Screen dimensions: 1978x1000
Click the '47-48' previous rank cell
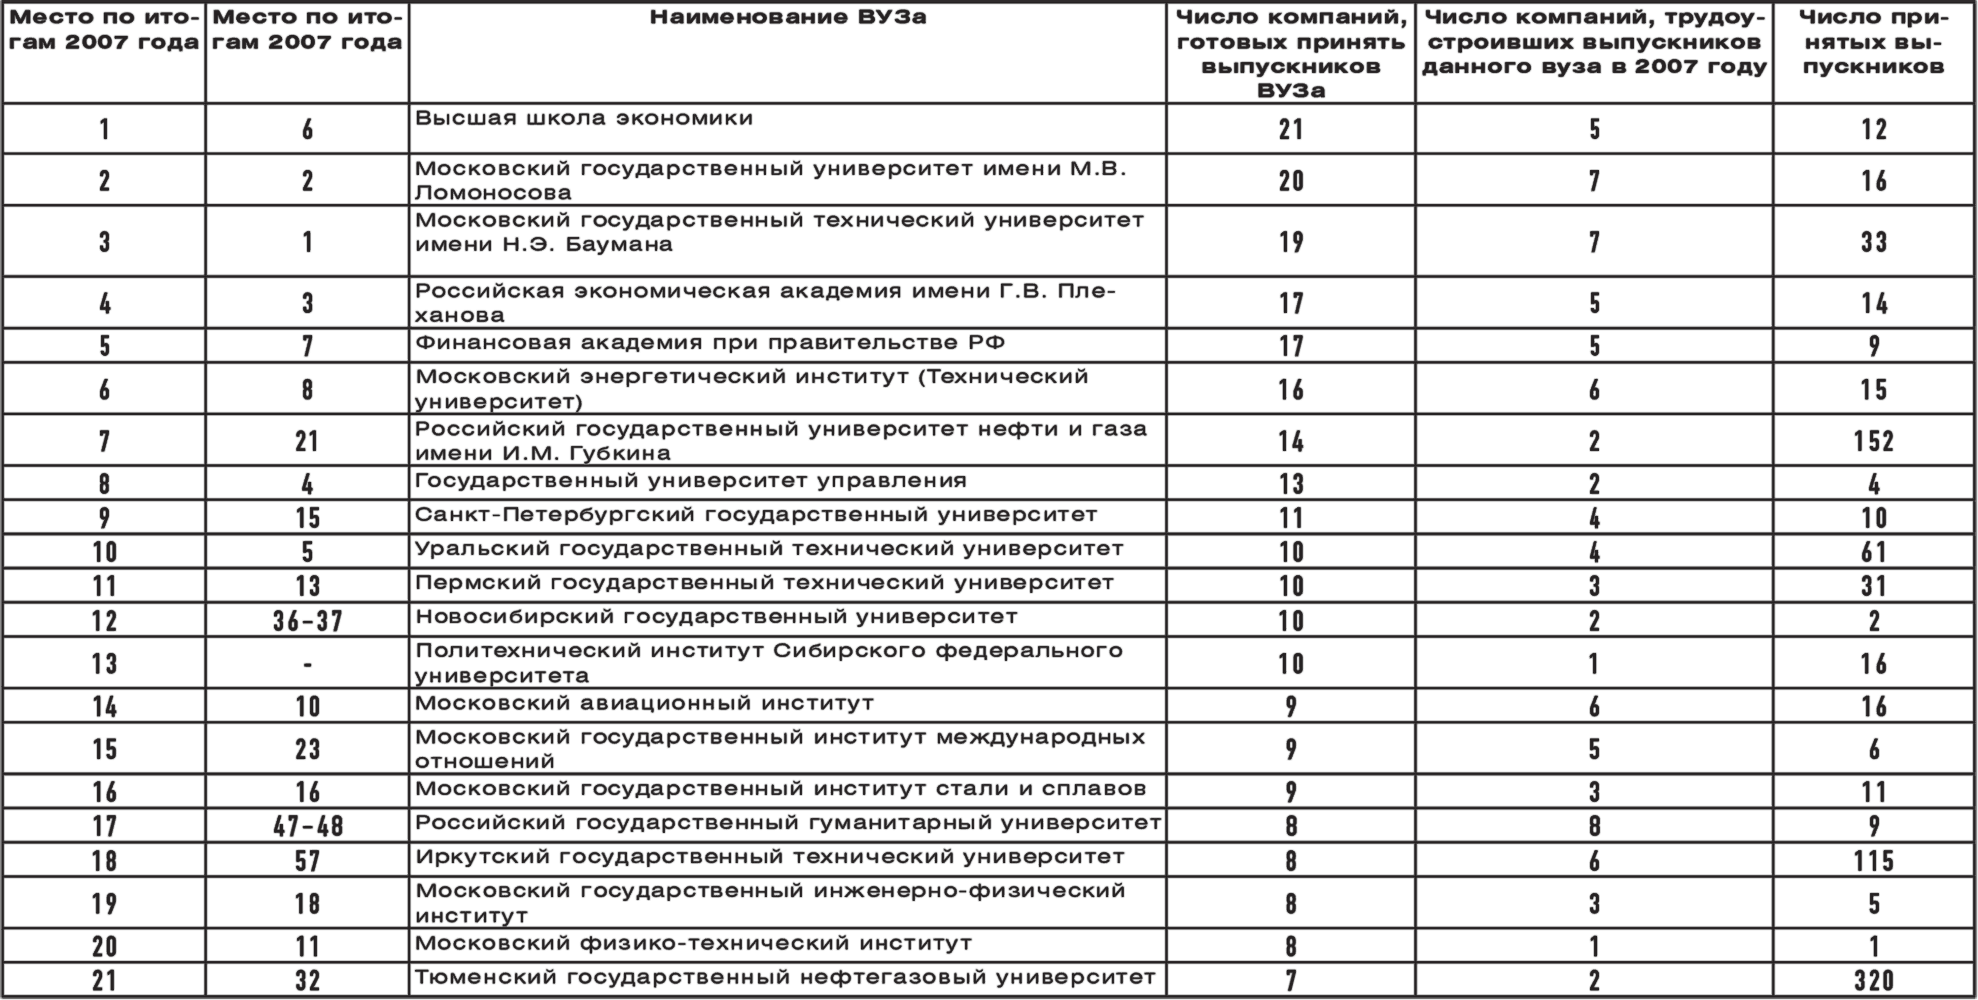(307, 827)
